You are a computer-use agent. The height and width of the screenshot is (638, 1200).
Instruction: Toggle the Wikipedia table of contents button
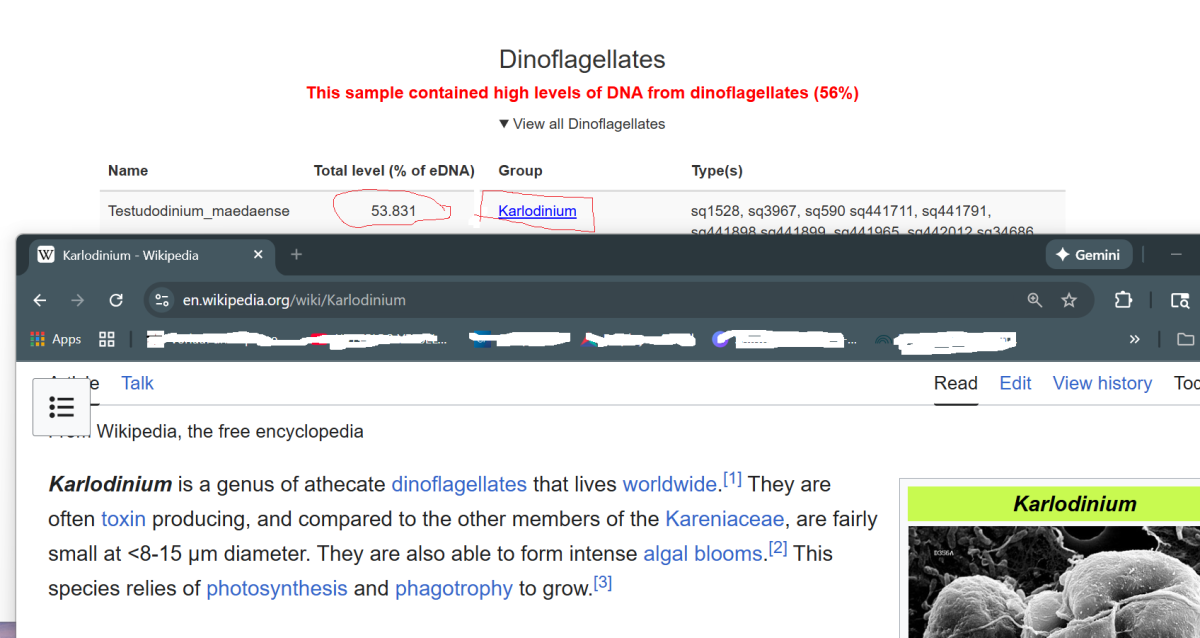coord(61,407)
